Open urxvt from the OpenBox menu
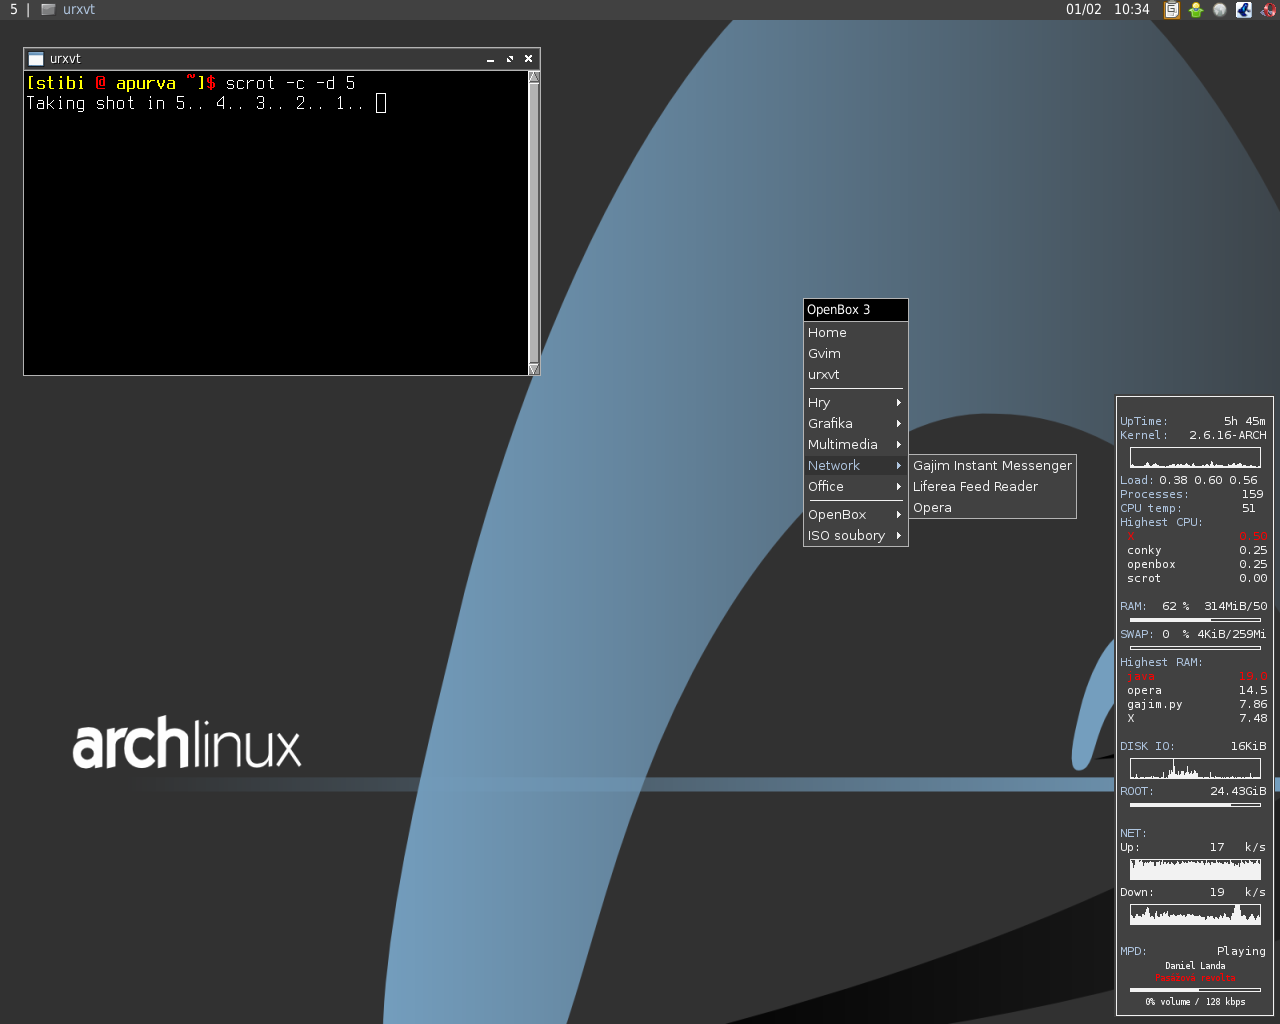 click(855, 375)
